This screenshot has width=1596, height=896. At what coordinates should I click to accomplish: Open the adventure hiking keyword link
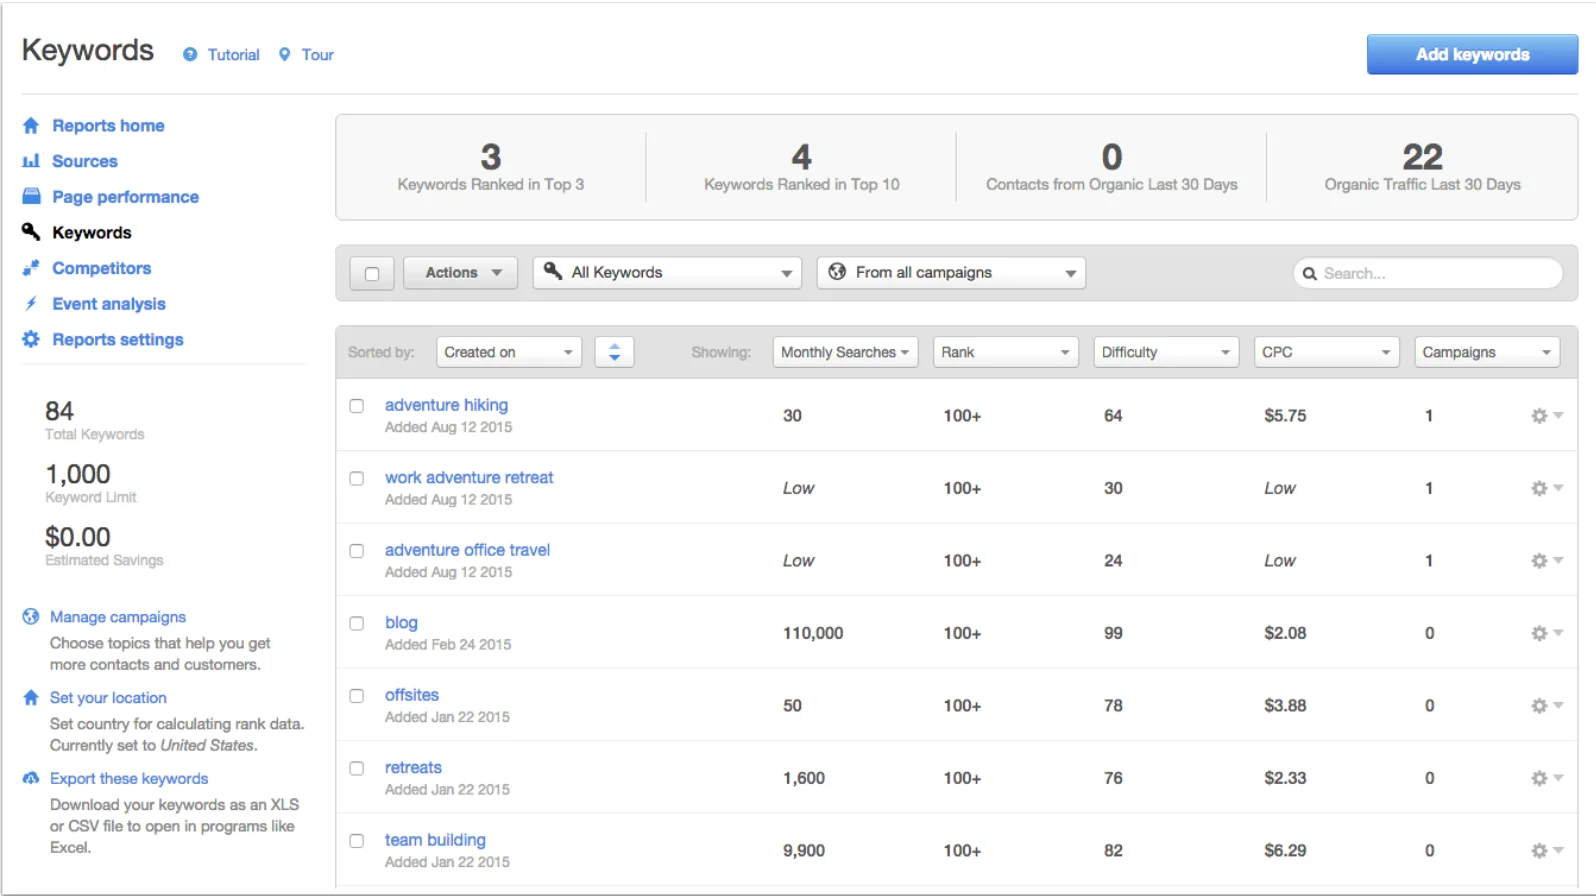[446, 405]
